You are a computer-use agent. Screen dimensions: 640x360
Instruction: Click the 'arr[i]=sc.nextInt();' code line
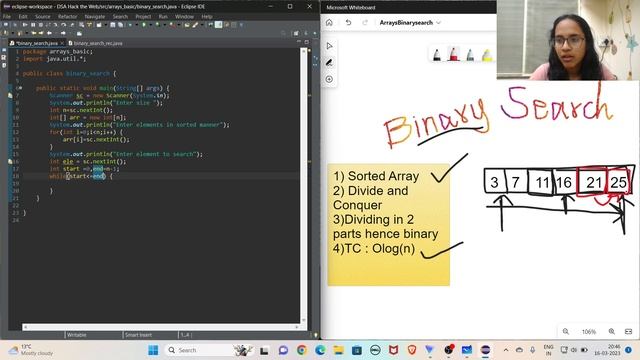[96, 140]
